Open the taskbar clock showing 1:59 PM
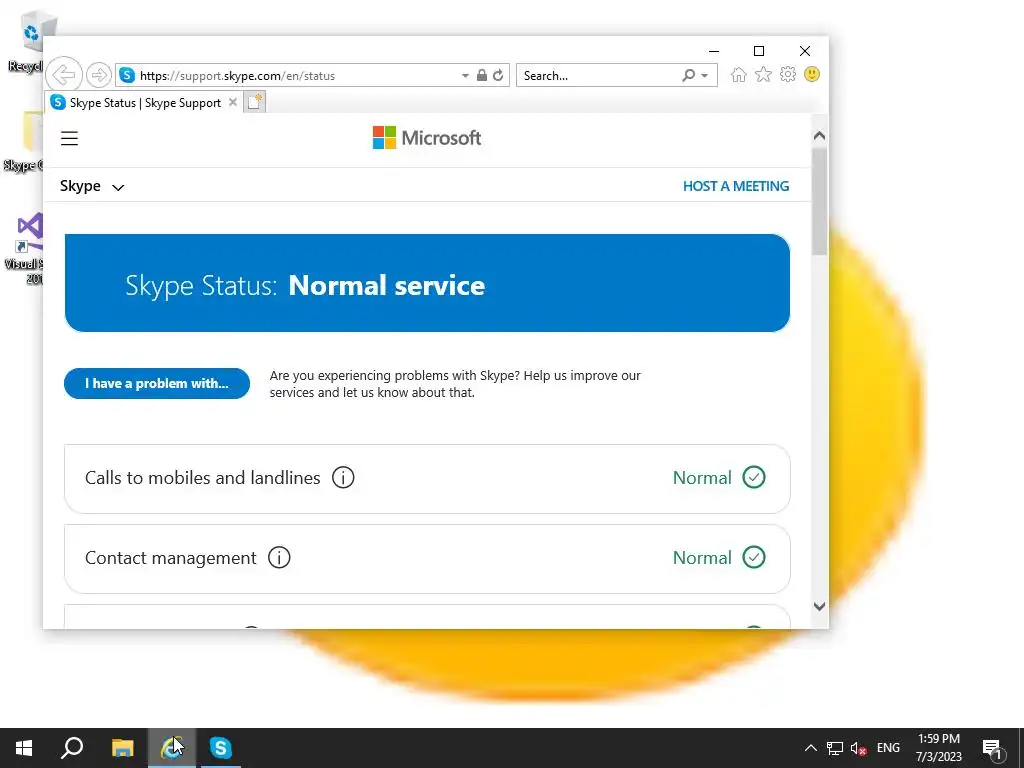The image size is (1024, 768). (x=938, y=748)
